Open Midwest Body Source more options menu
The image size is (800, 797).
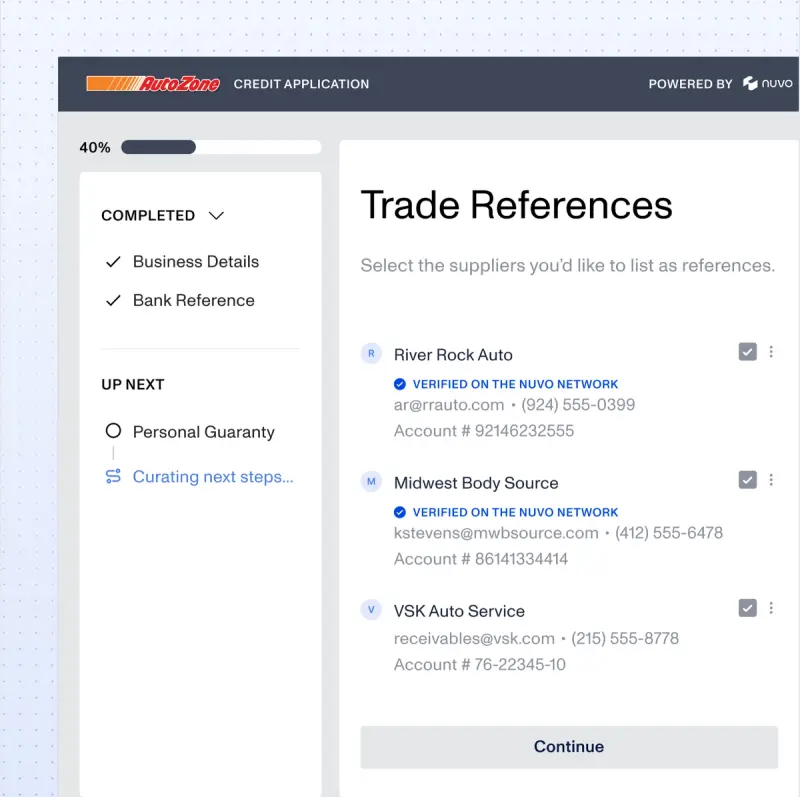[x=771, y=480]
